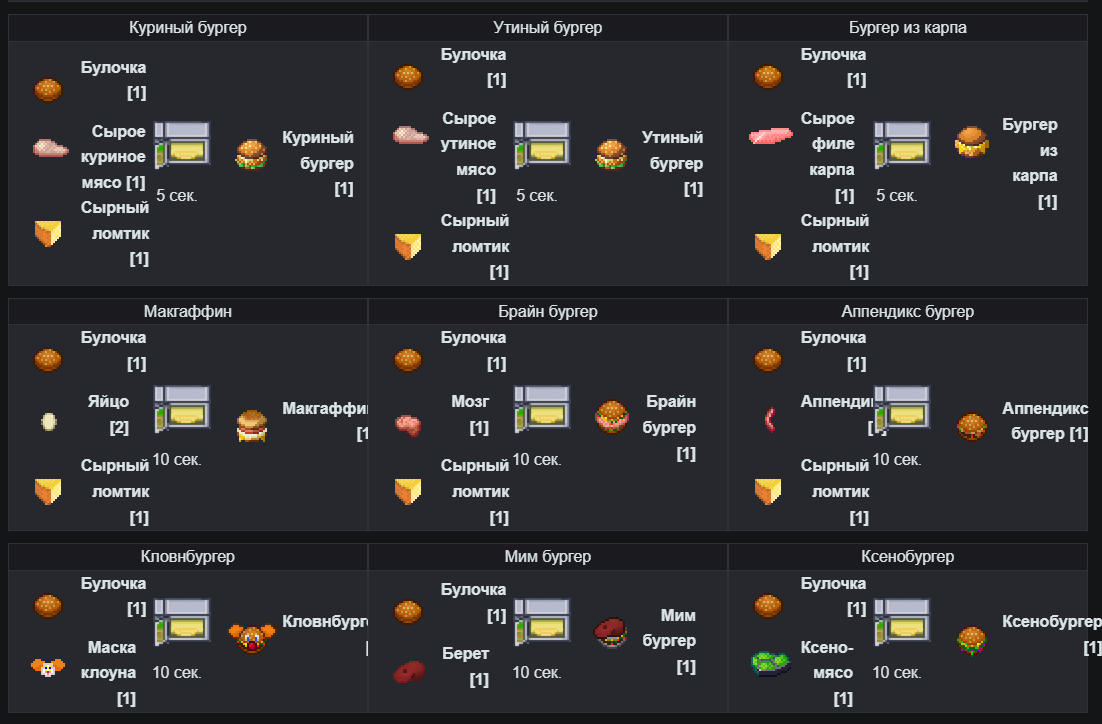The height and width of the screenshot is (724, 1102).
Task: Click the bun icon in Ксенобургер recipe
Action: [x=768, y=605]
